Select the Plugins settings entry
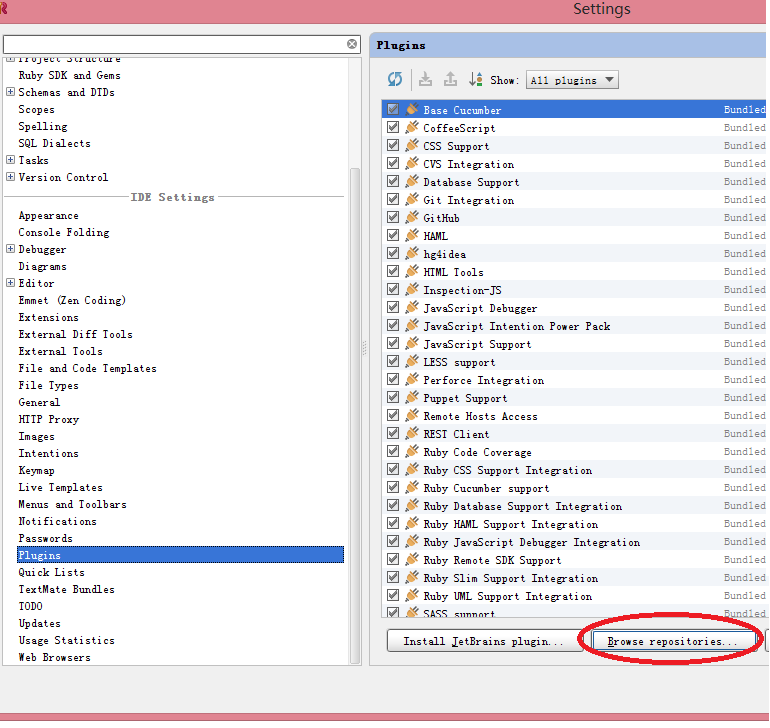770x728 pixels. [x=180, y=555]
